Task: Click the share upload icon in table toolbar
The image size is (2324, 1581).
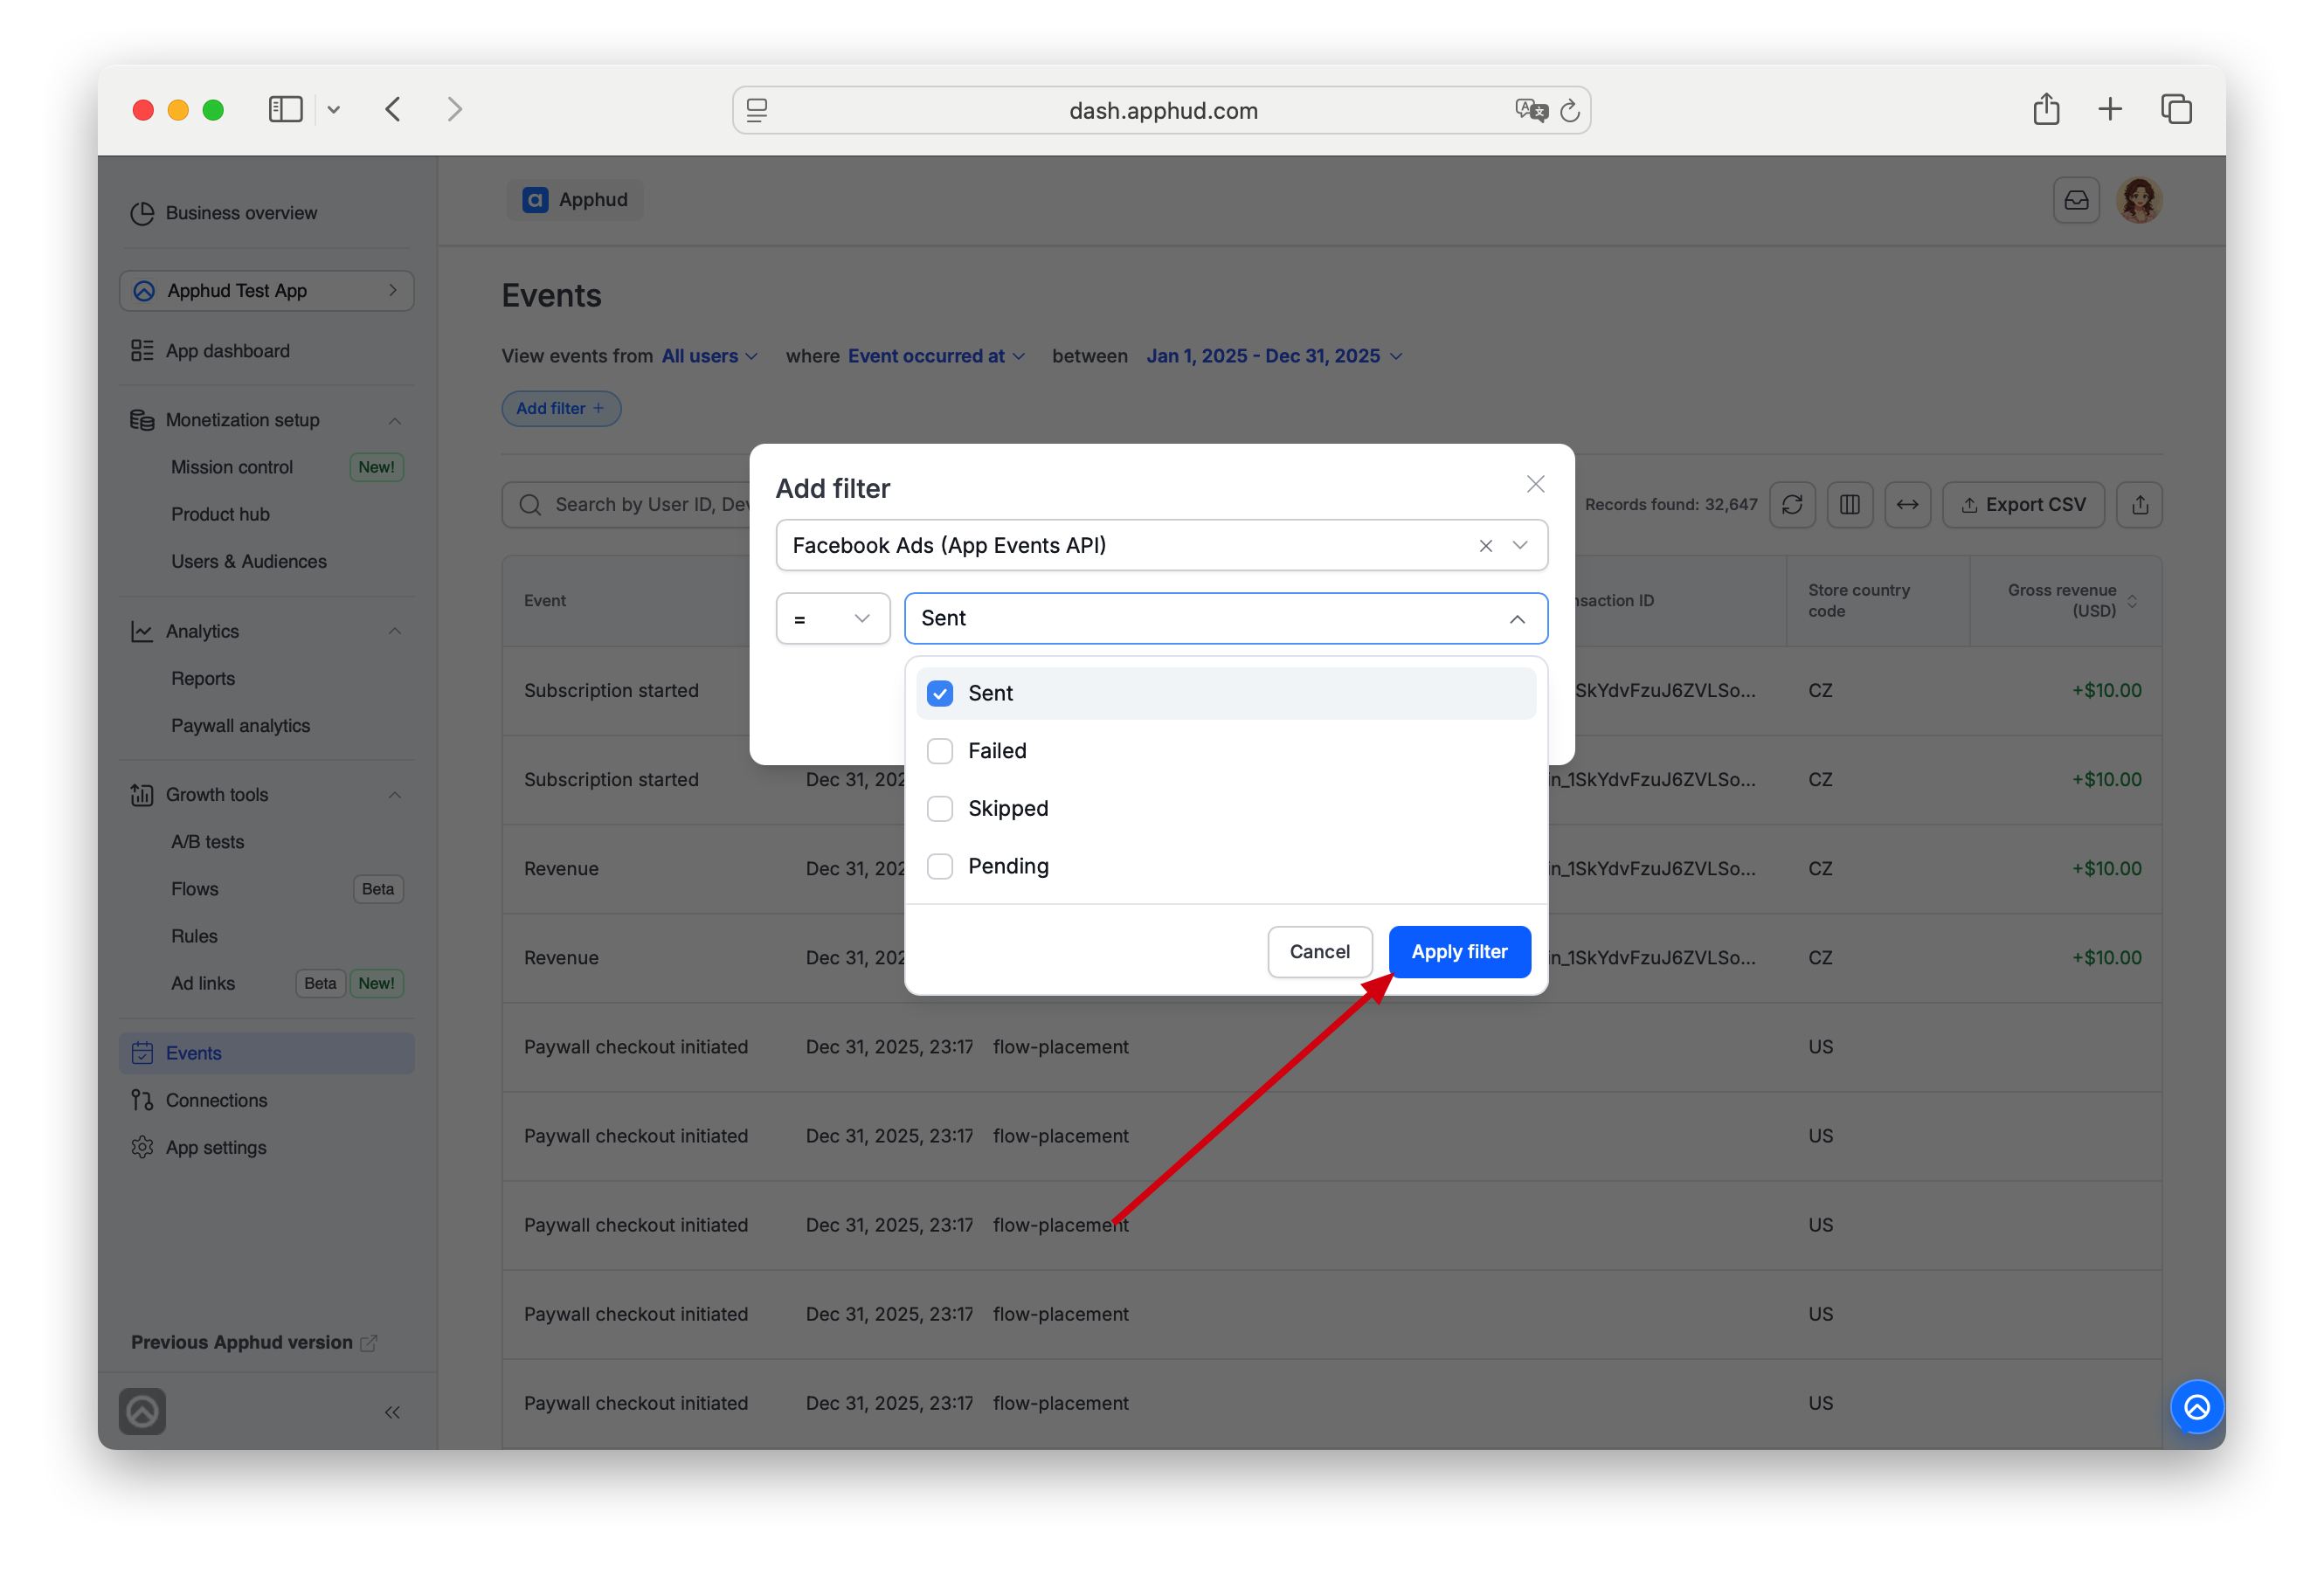Action: point(2139,505)
